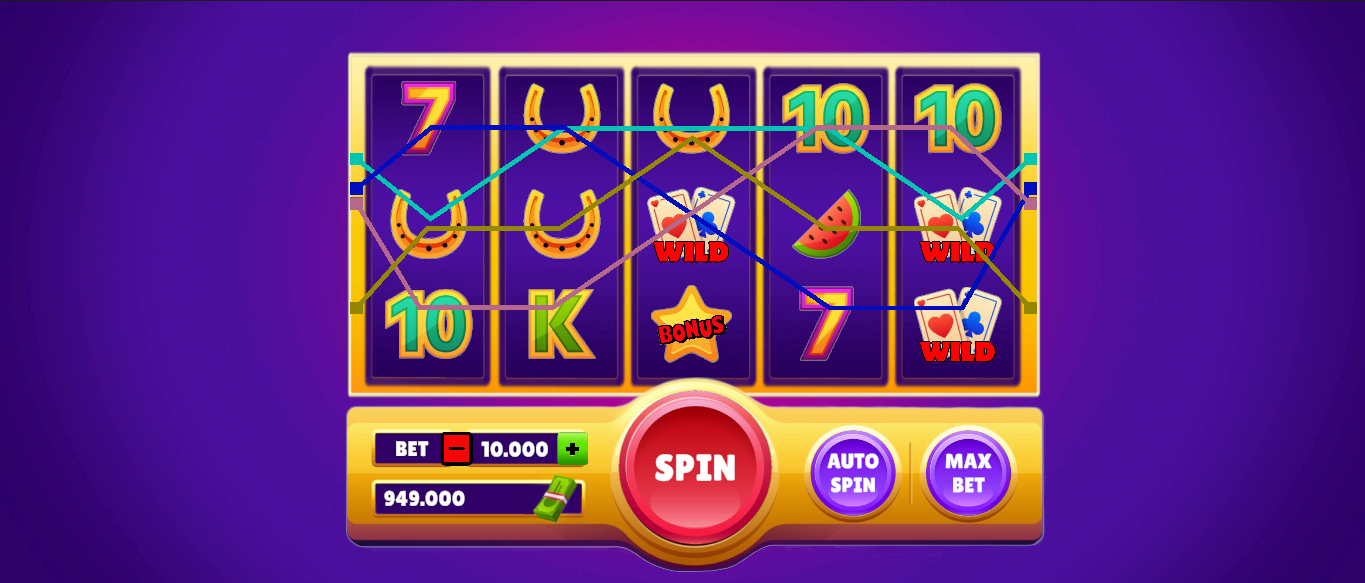Click the green K symbol
1365x583 pixels.
click(560, 324)
